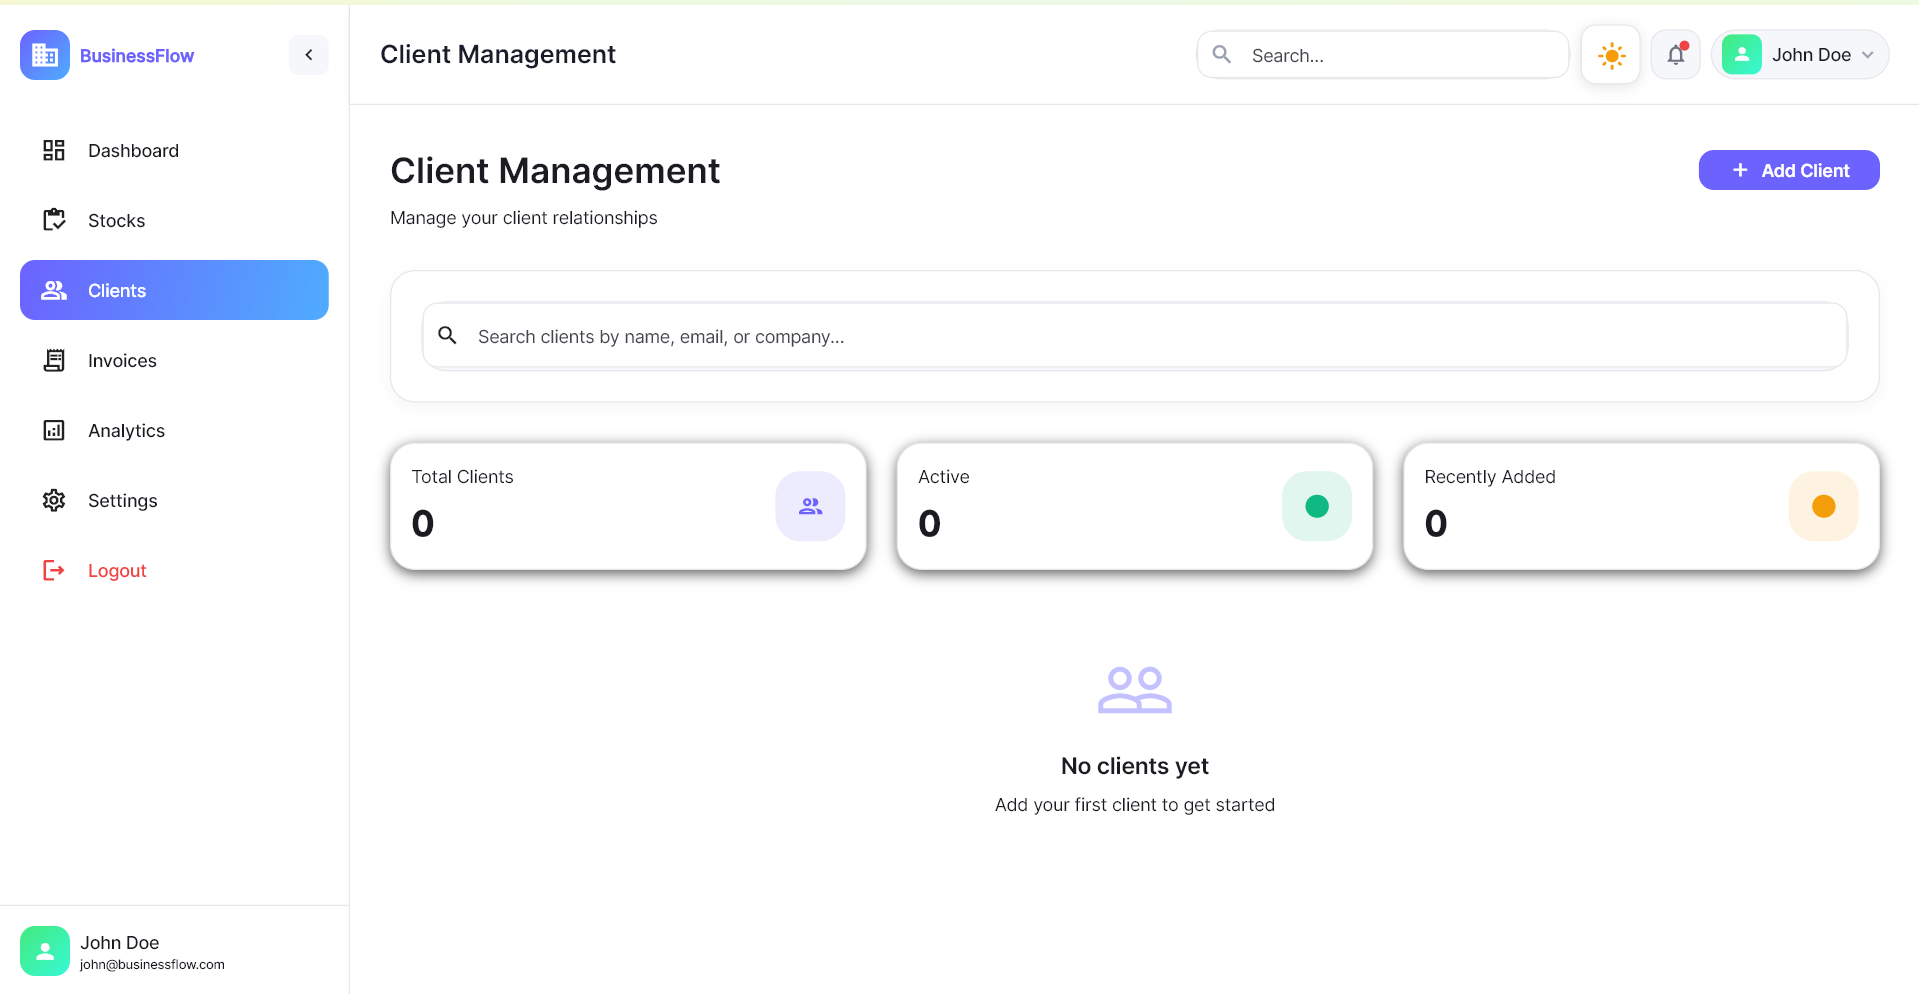Collapse the sidebar with the chevron button
This screenshot has width=1919, height=994.
point(308,55)
